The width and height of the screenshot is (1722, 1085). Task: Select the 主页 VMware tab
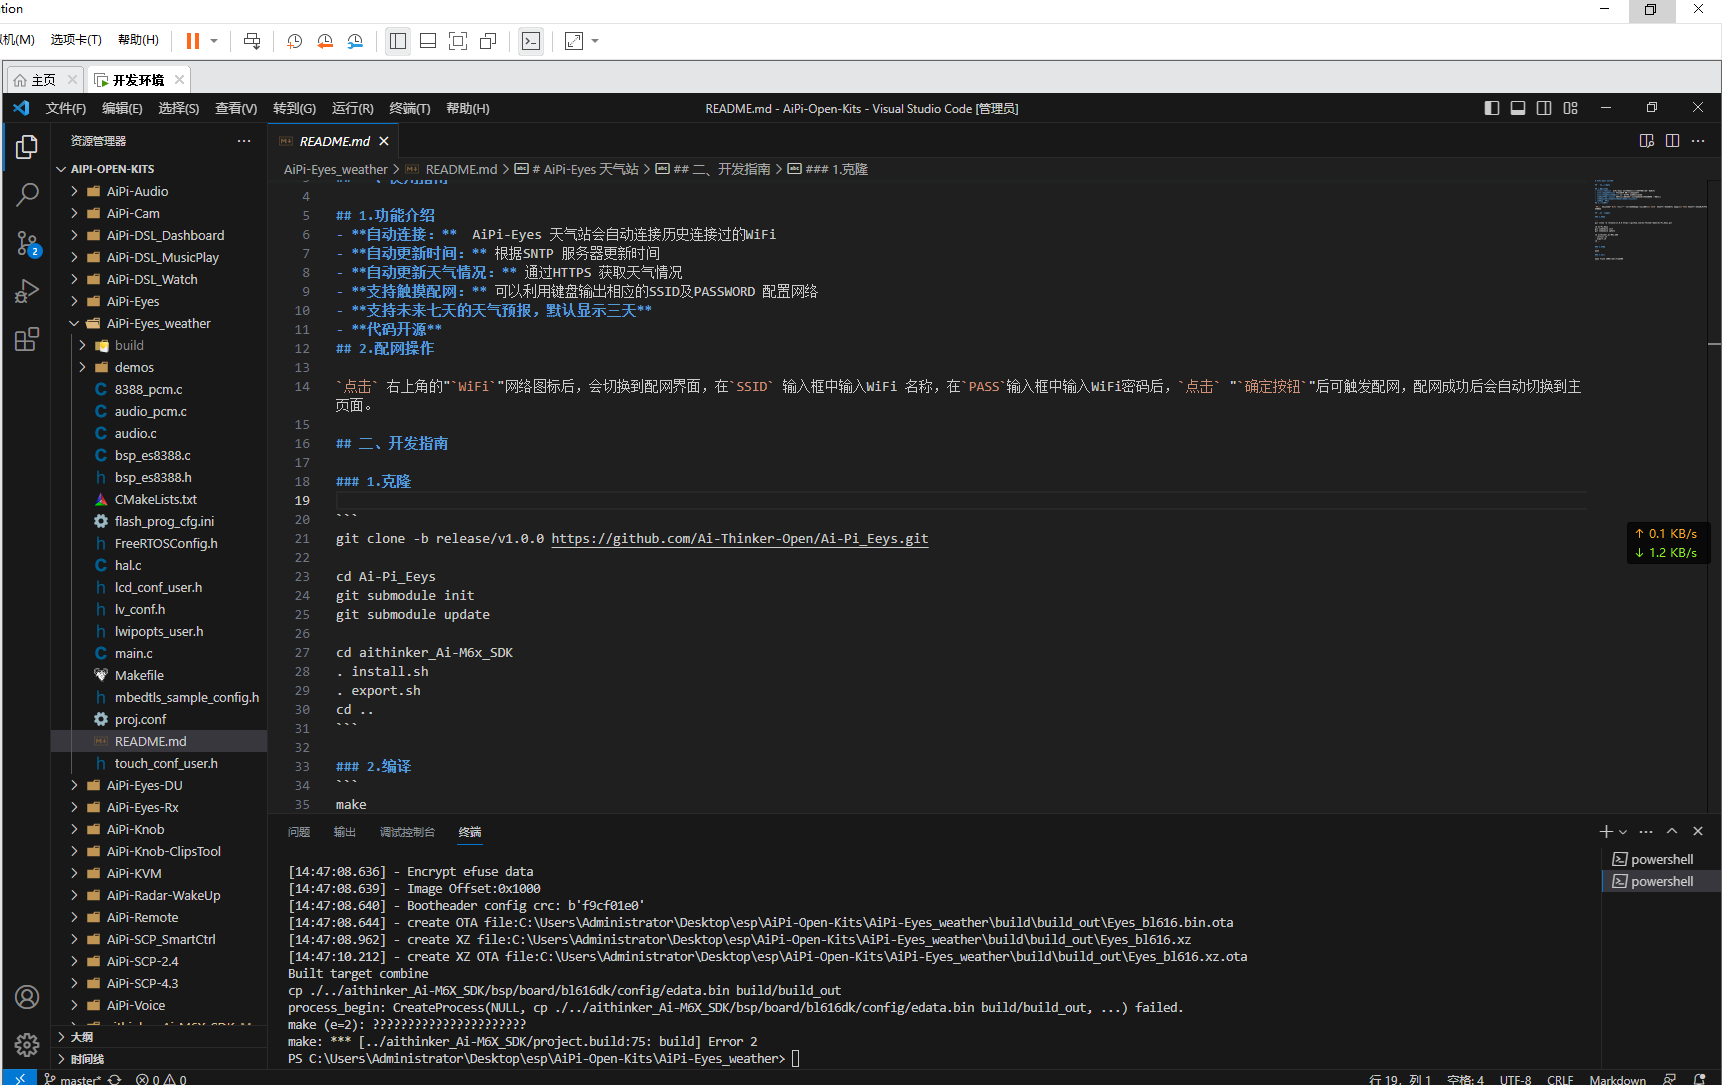point(44,80)
